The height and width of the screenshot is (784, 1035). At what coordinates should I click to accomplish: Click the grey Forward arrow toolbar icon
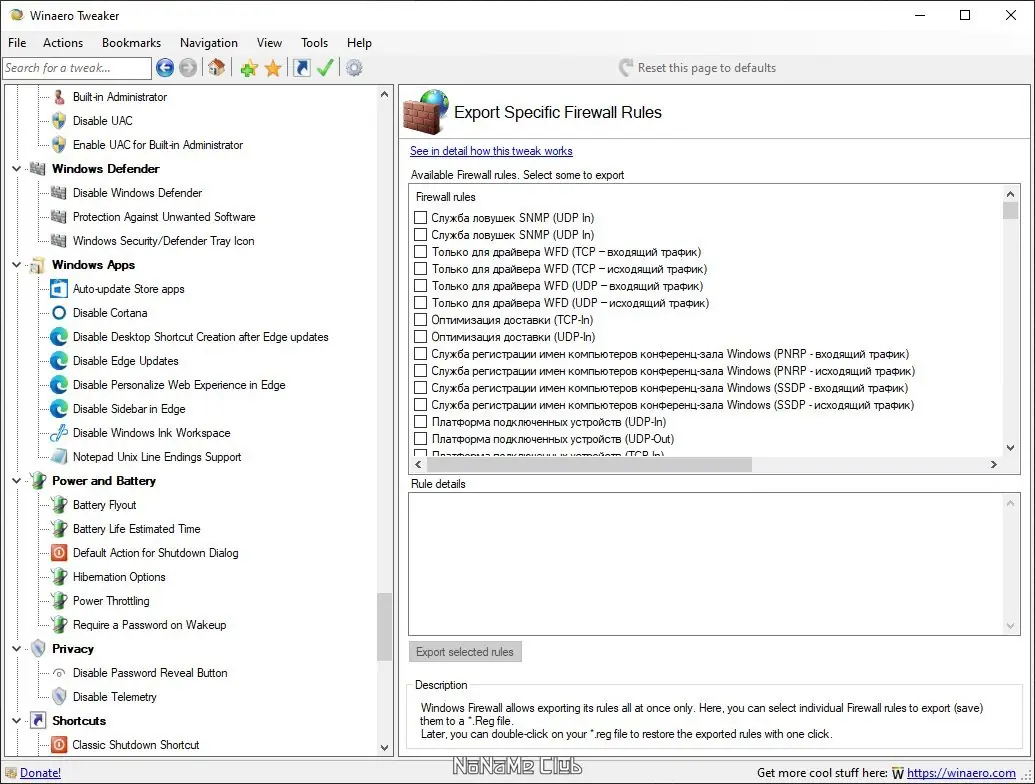coord(188,67)
